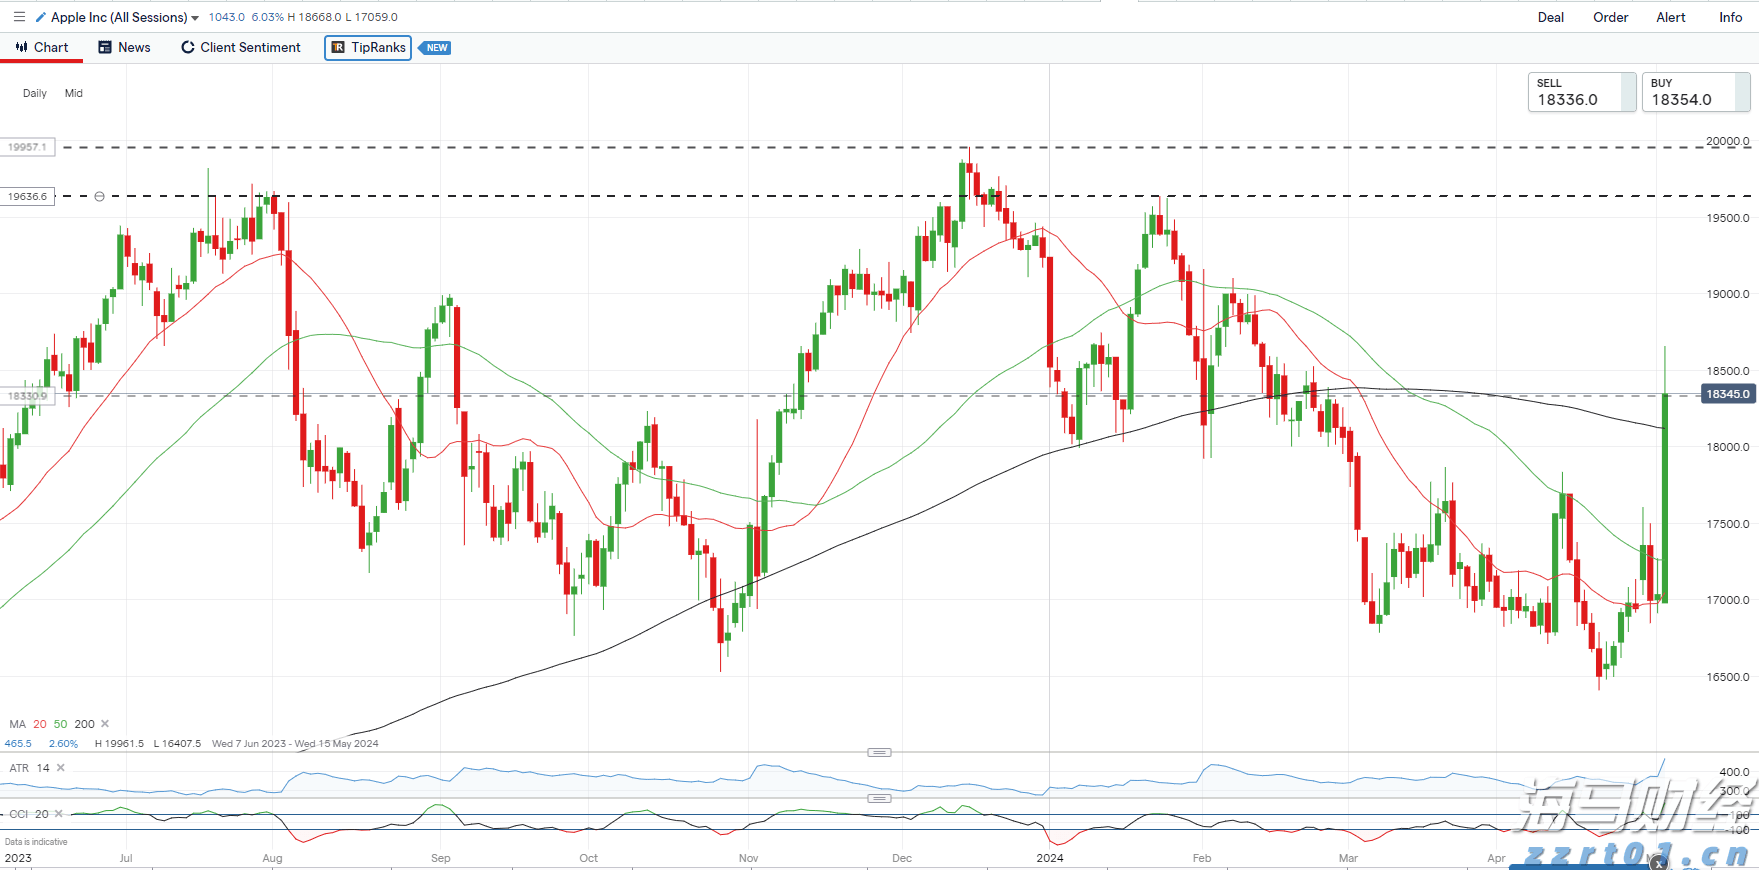Image resolution: width=1759 pixels, height=870 pixels.
Task: Click the 'Data is indicative' note
Action: (36, 842)
